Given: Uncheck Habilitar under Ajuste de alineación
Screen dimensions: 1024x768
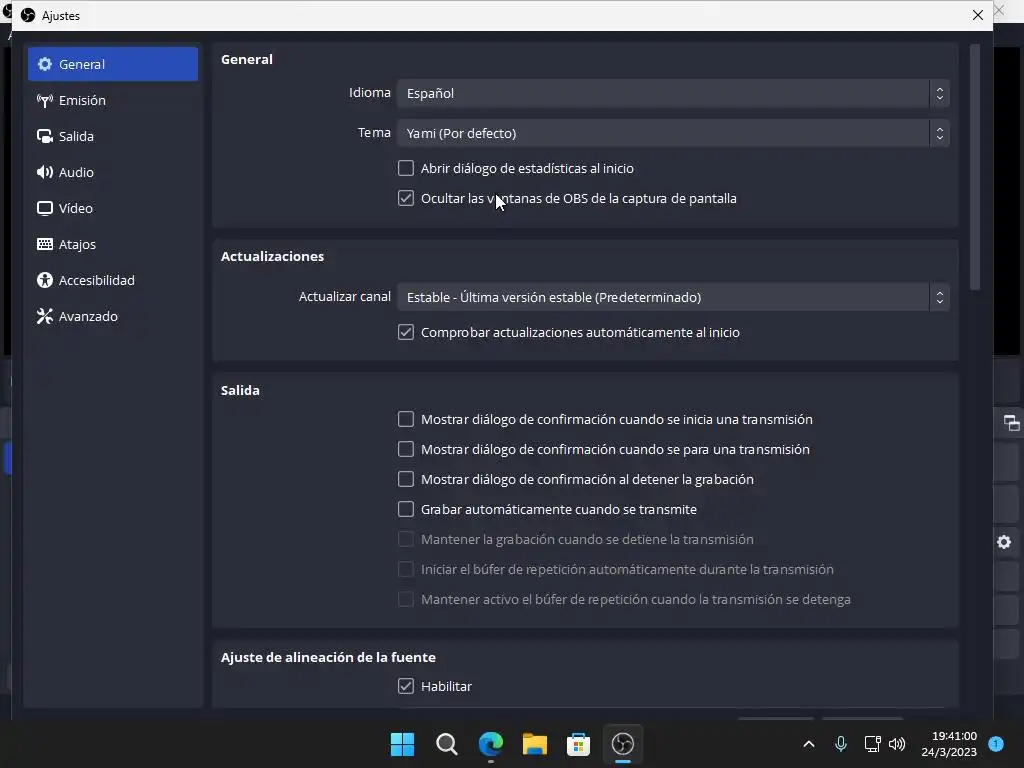Looking at the screenshot, I should tap(406, 686).
